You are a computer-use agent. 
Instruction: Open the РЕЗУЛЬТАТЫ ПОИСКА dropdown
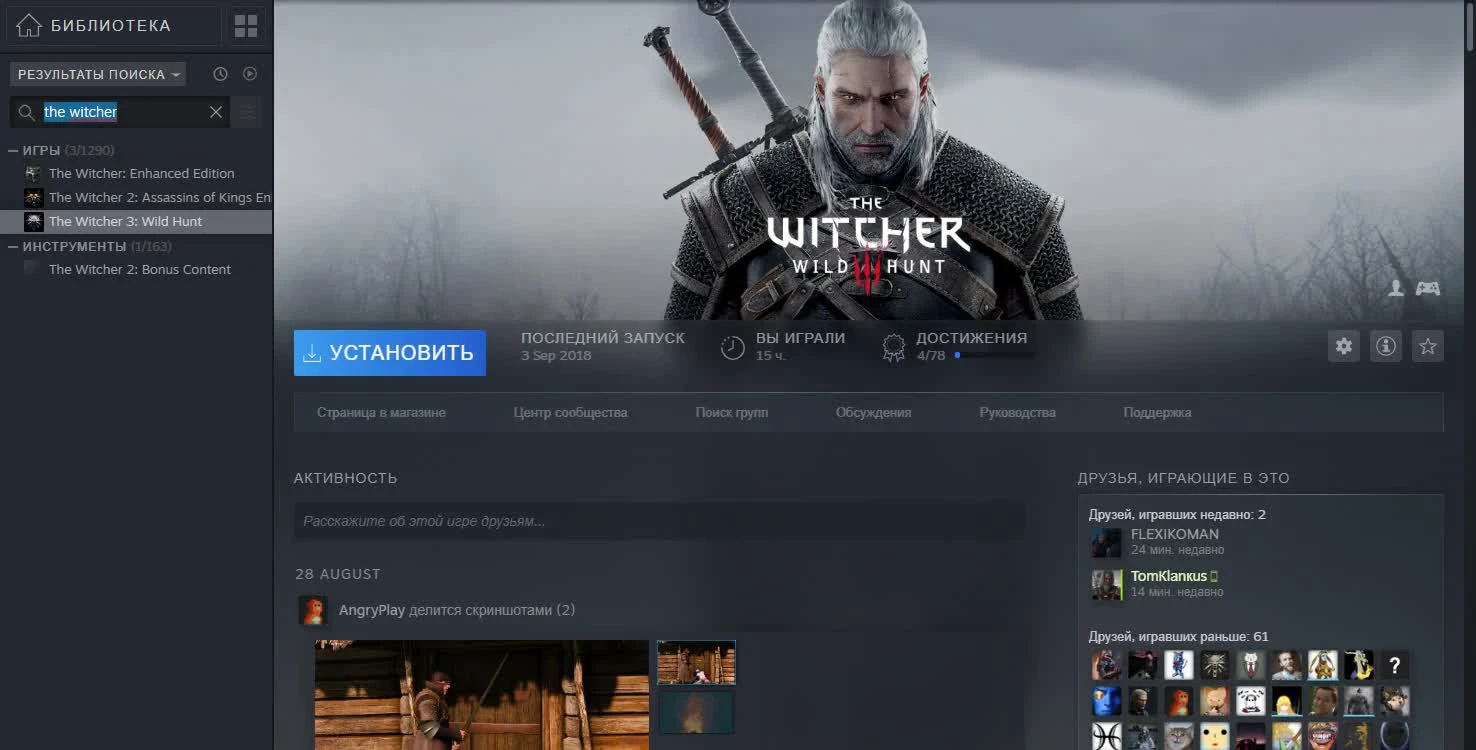[98, 74]
